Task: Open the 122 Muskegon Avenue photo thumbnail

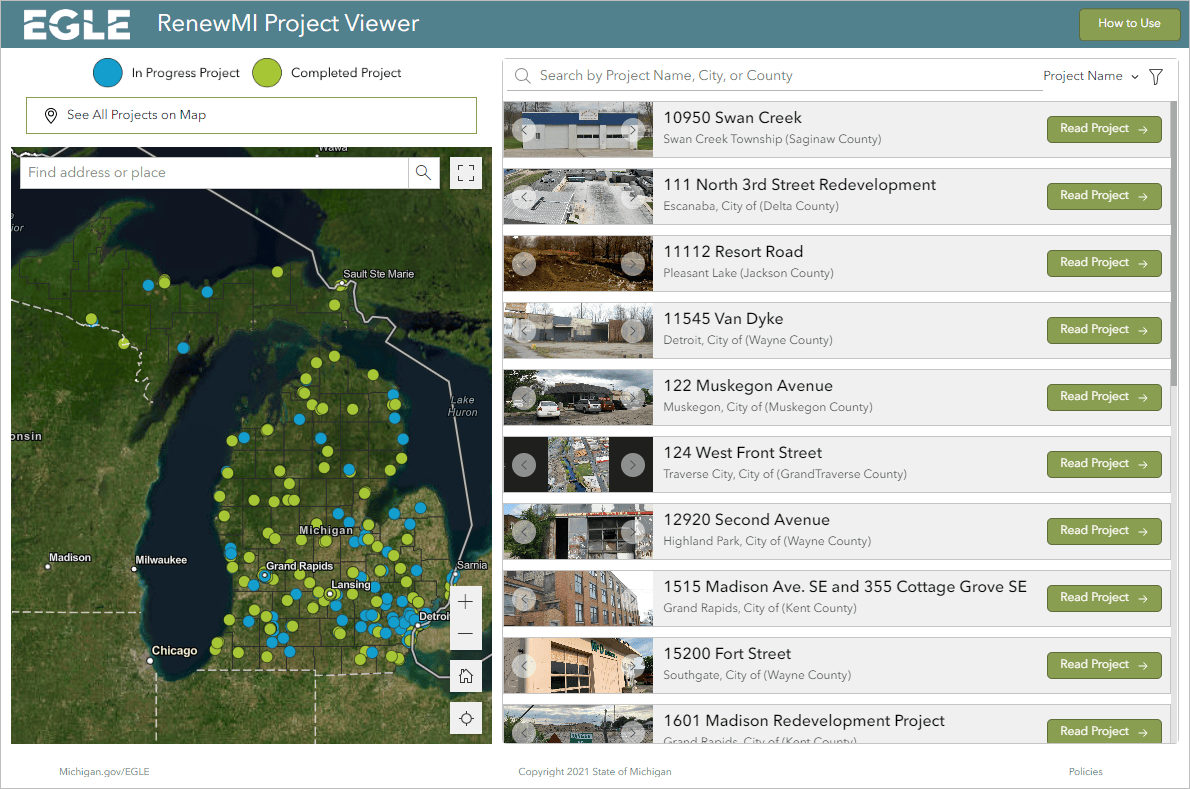Action: 578,397
